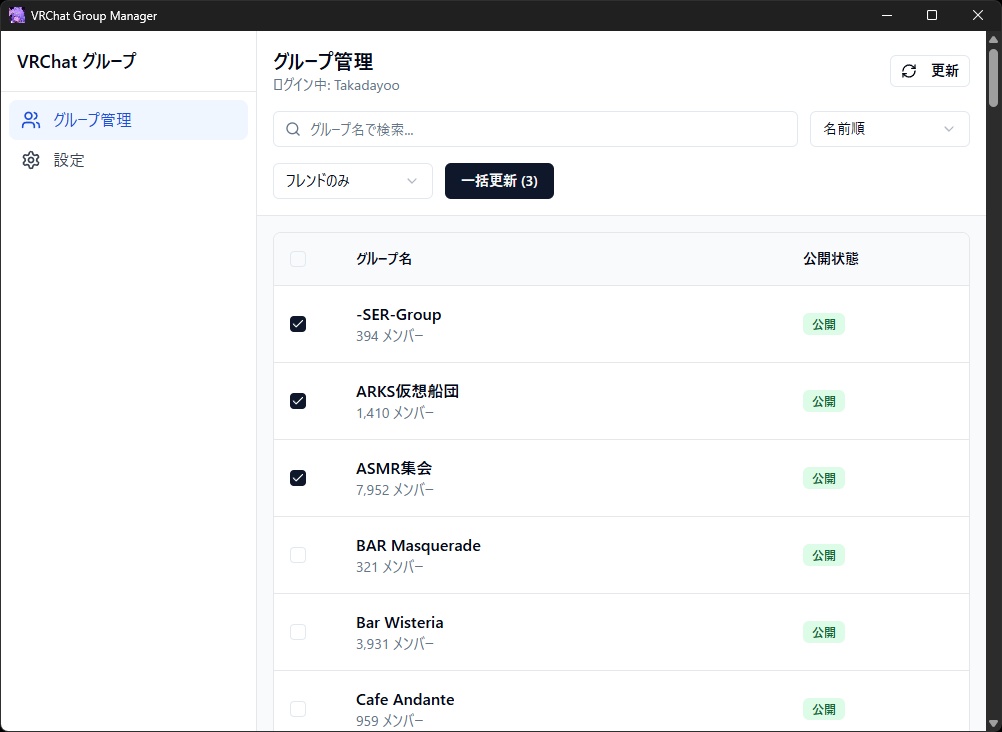Click the gear icon next to 設定
This screenshot has width=1002, height=732.
(31, 160)
